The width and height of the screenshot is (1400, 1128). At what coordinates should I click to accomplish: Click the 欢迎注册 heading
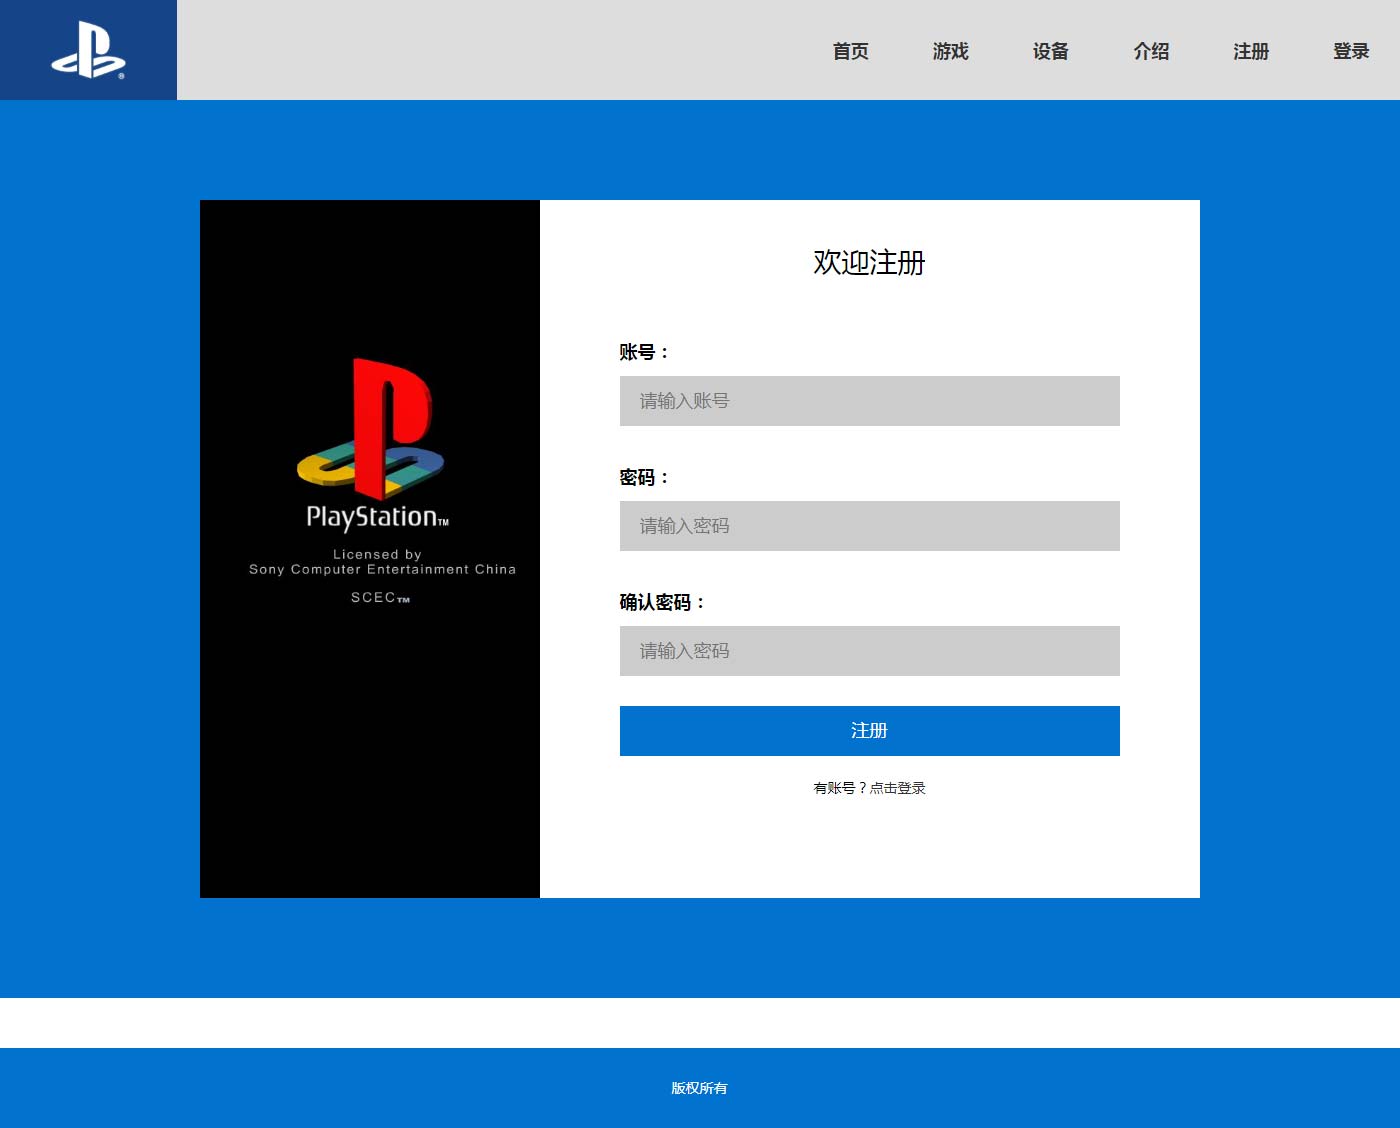870,263
